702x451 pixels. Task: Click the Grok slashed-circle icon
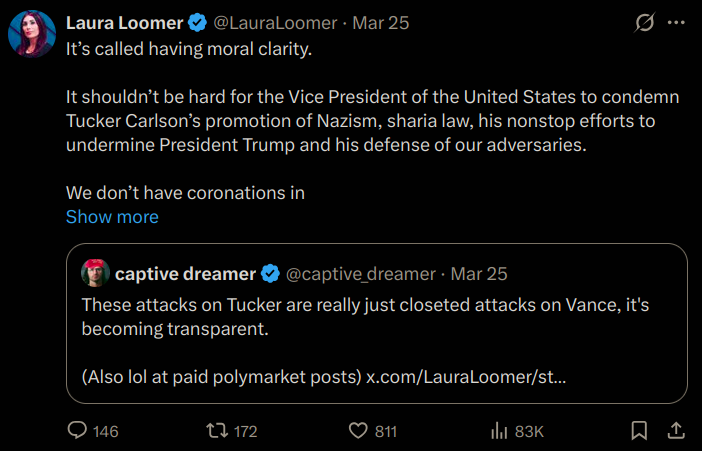[645, 22]
